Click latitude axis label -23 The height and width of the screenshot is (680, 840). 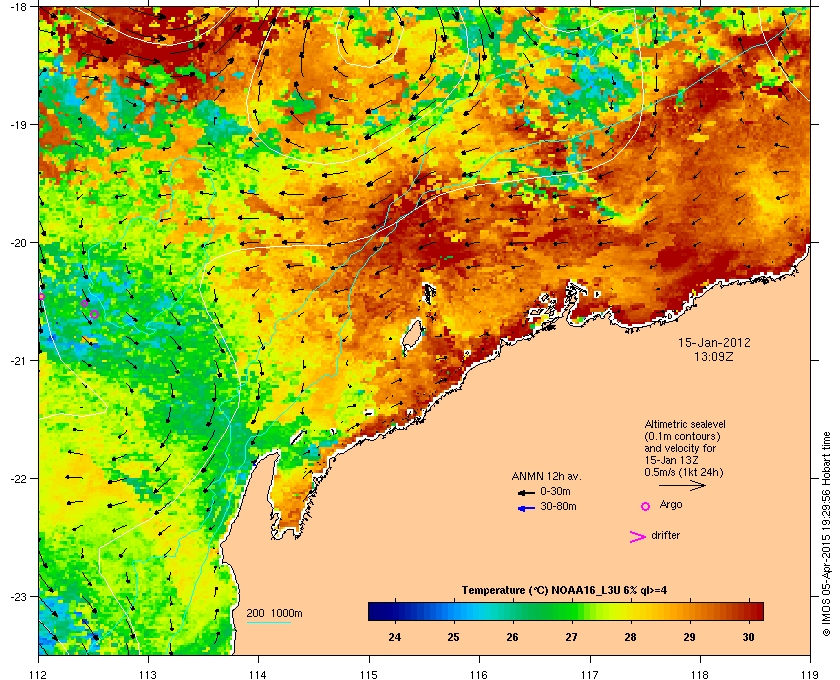coord(19,596)
